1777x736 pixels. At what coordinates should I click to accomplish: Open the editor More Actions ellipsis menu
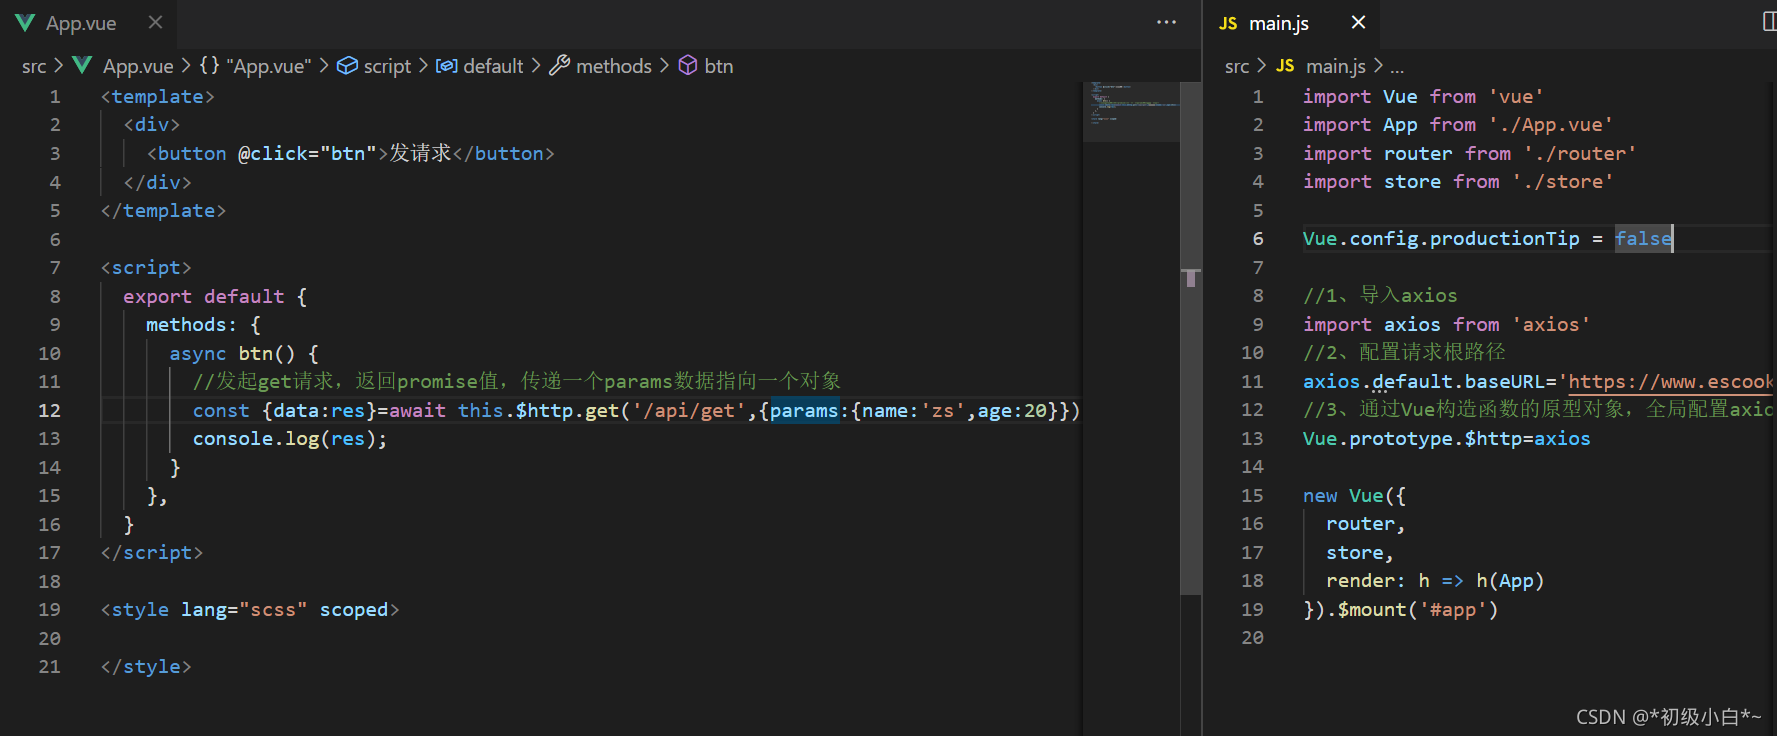[1166, 22]
